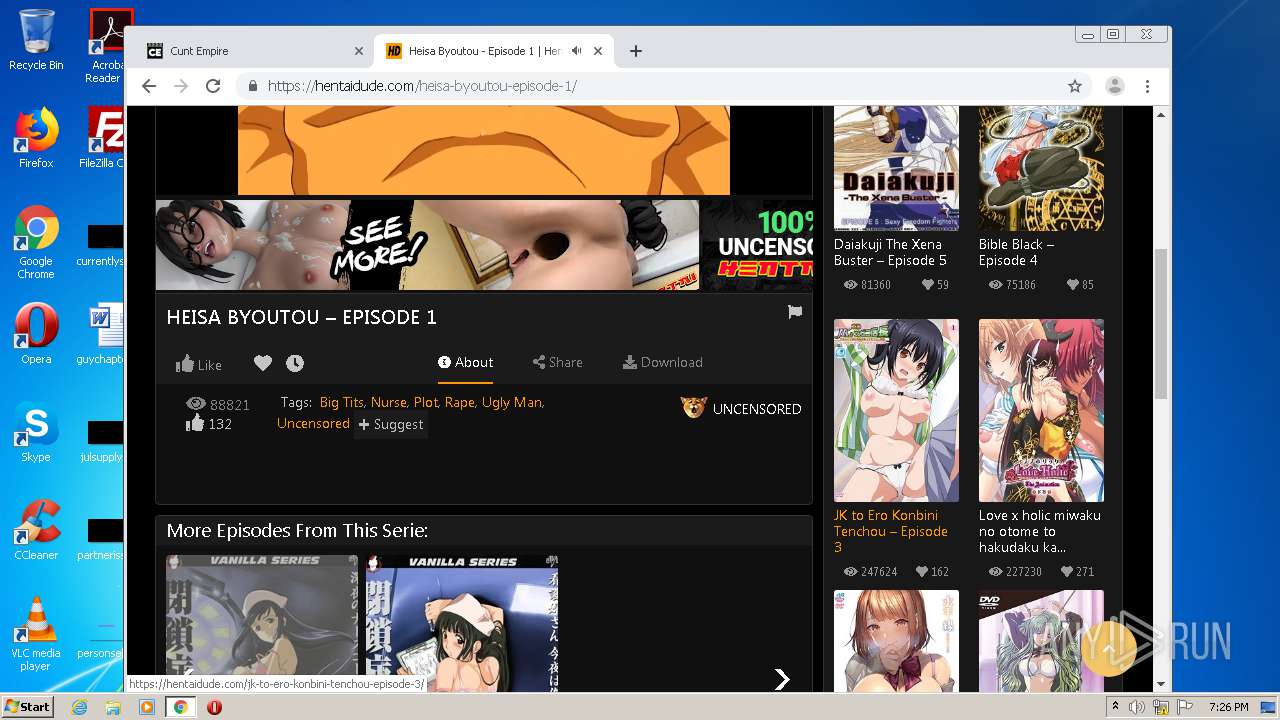Launch Skype from the desktop icon
This screenshot has width=1280, height=720.
tap(36, 432)
